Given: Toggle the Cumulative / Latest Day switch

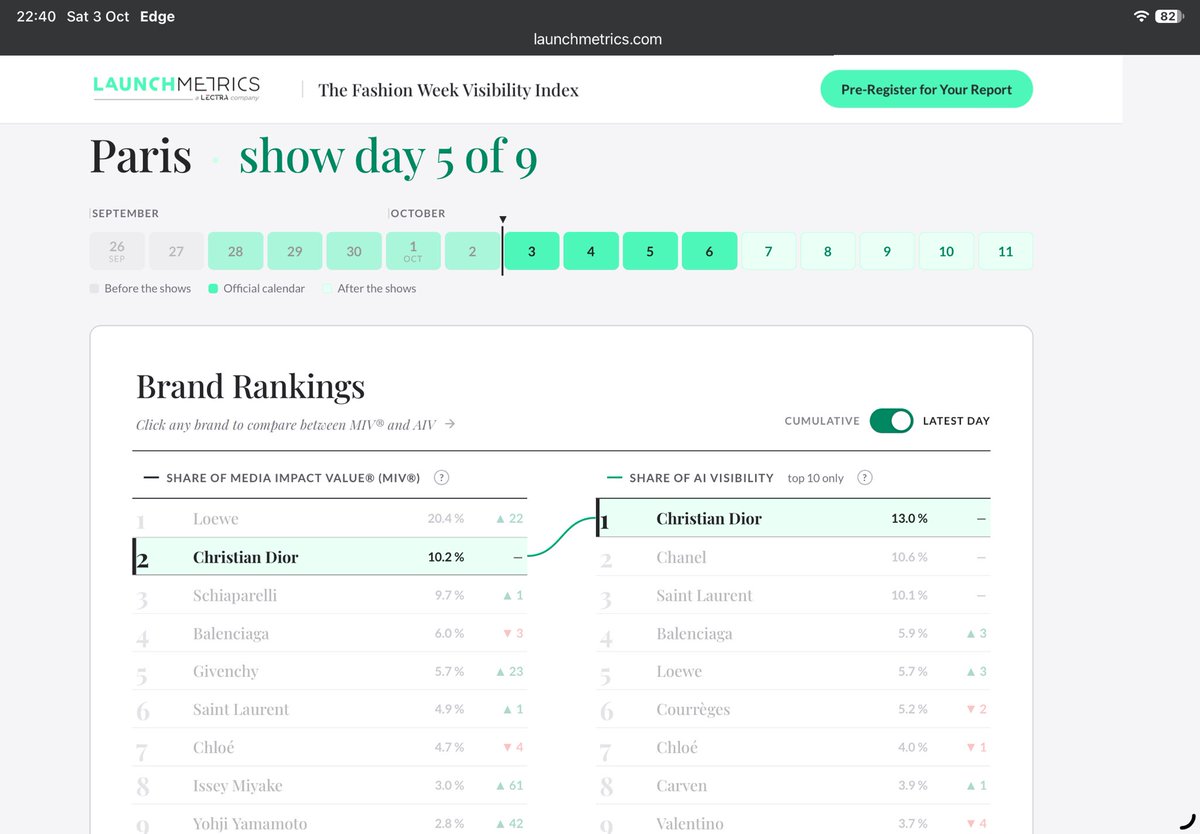Looking at the screenshot, I should pyautogui.click(x=891, y=421).
